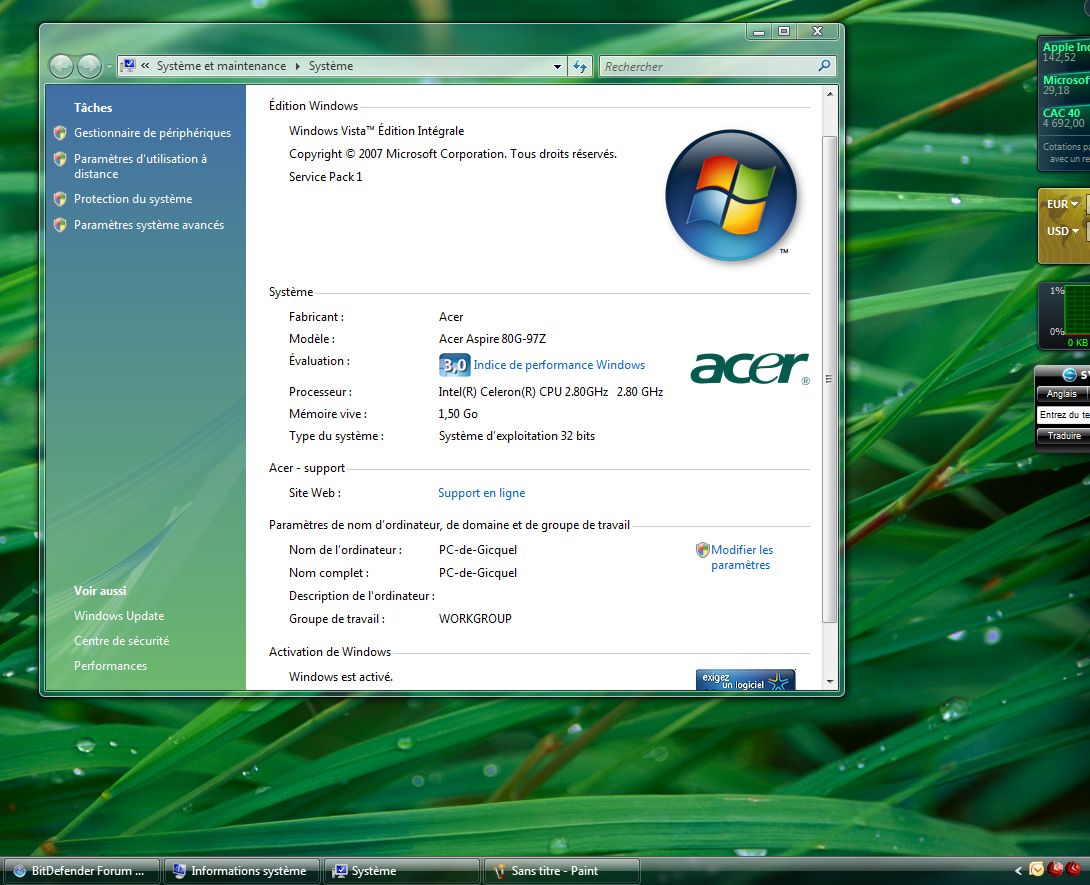Open Paramètres d'utilisation à distance
Image resolution: width=1090 pixels, height=885 pixels.
tap(140, 166)
